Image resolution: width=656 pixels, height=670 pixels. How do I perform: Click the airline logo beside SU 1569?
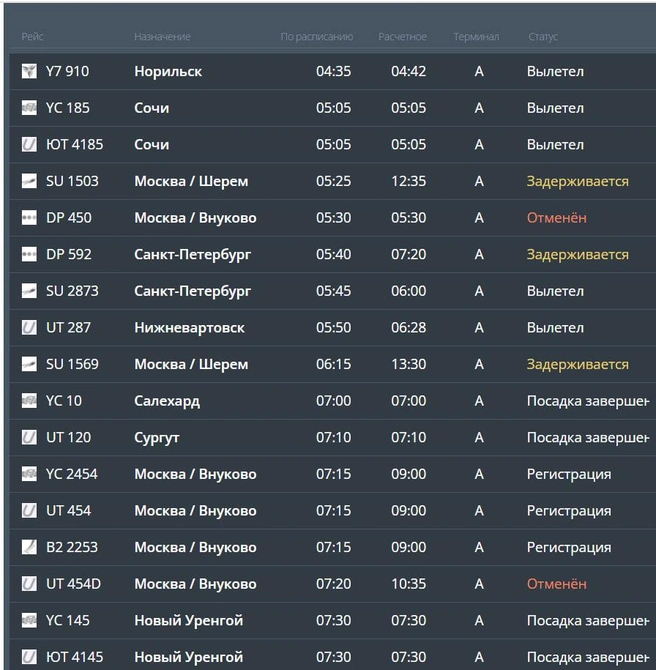[x=29, y=364]
